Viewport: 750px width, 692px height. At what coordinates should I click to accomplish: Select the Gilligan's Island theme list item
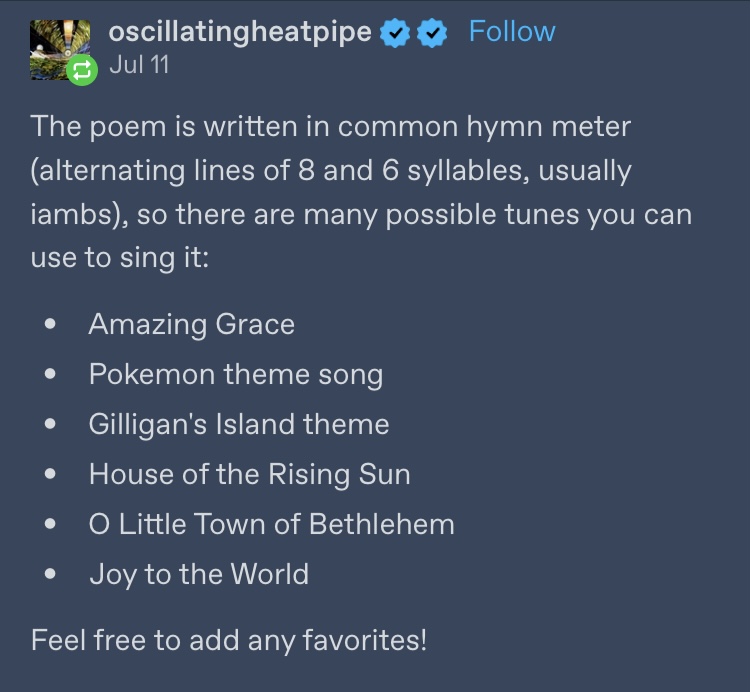(x=239, y=424)
